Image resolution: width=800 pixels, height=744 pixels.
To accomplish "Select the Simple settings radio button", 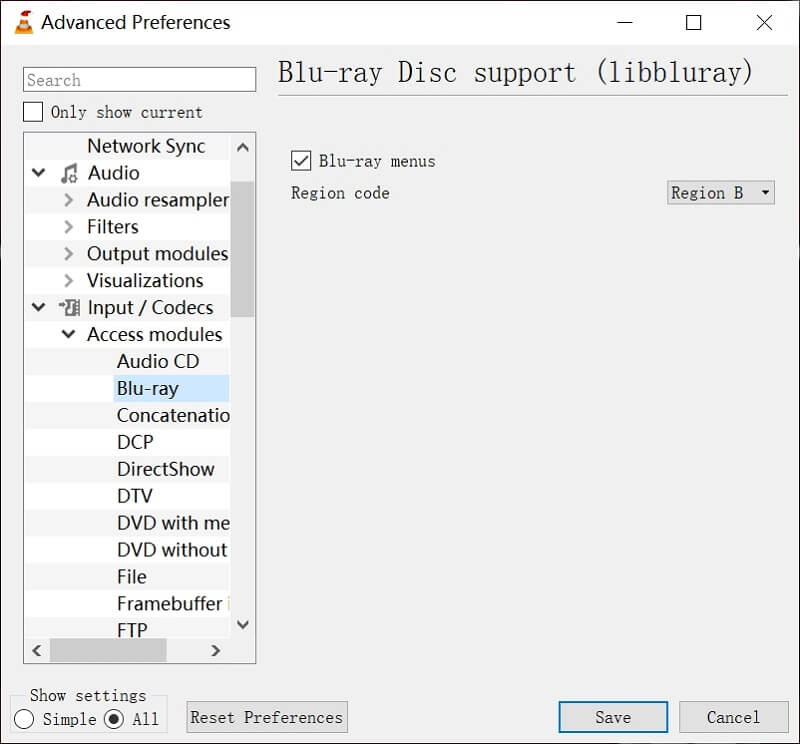I will pyautogui.click(x=24, y=719).
